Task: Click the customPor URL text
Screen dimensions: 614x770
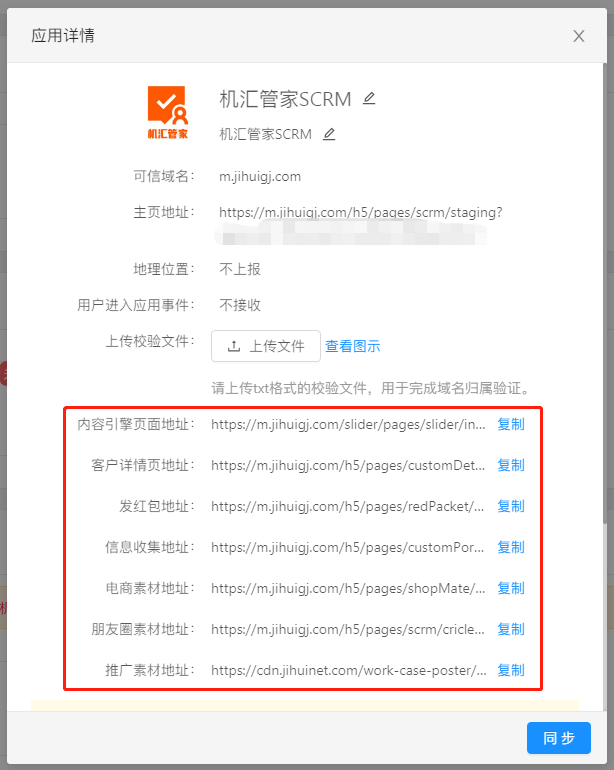Action: point(348,548)
